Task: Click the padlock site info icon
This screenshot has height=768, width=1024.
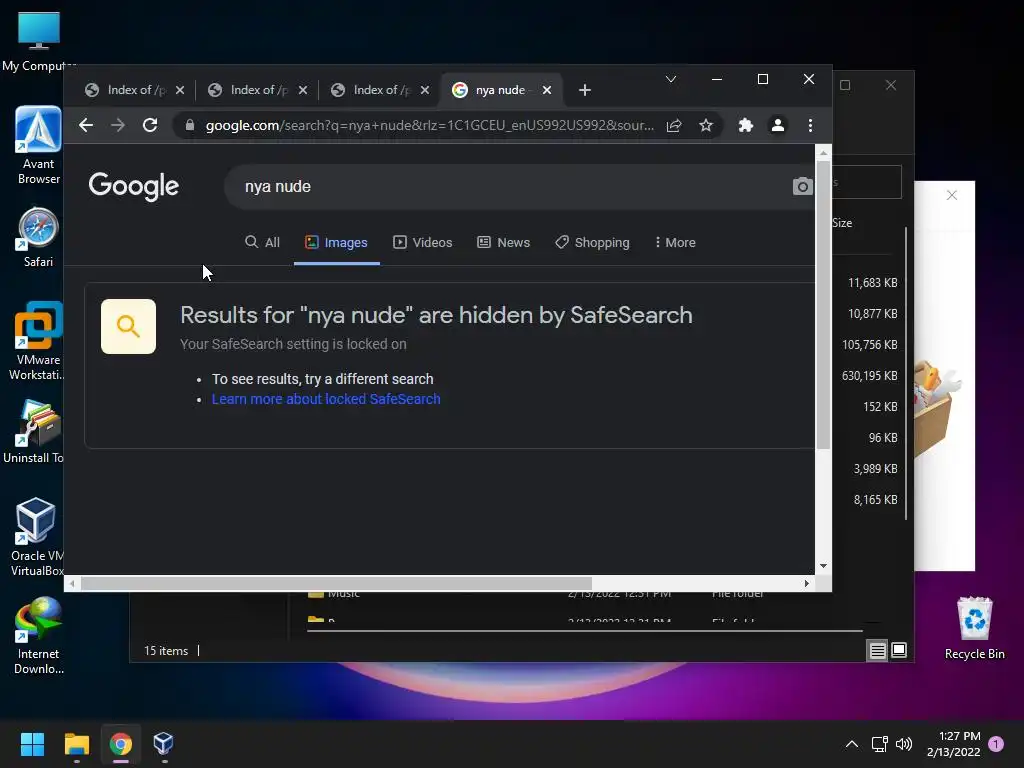Action: (x=190, y=125)
